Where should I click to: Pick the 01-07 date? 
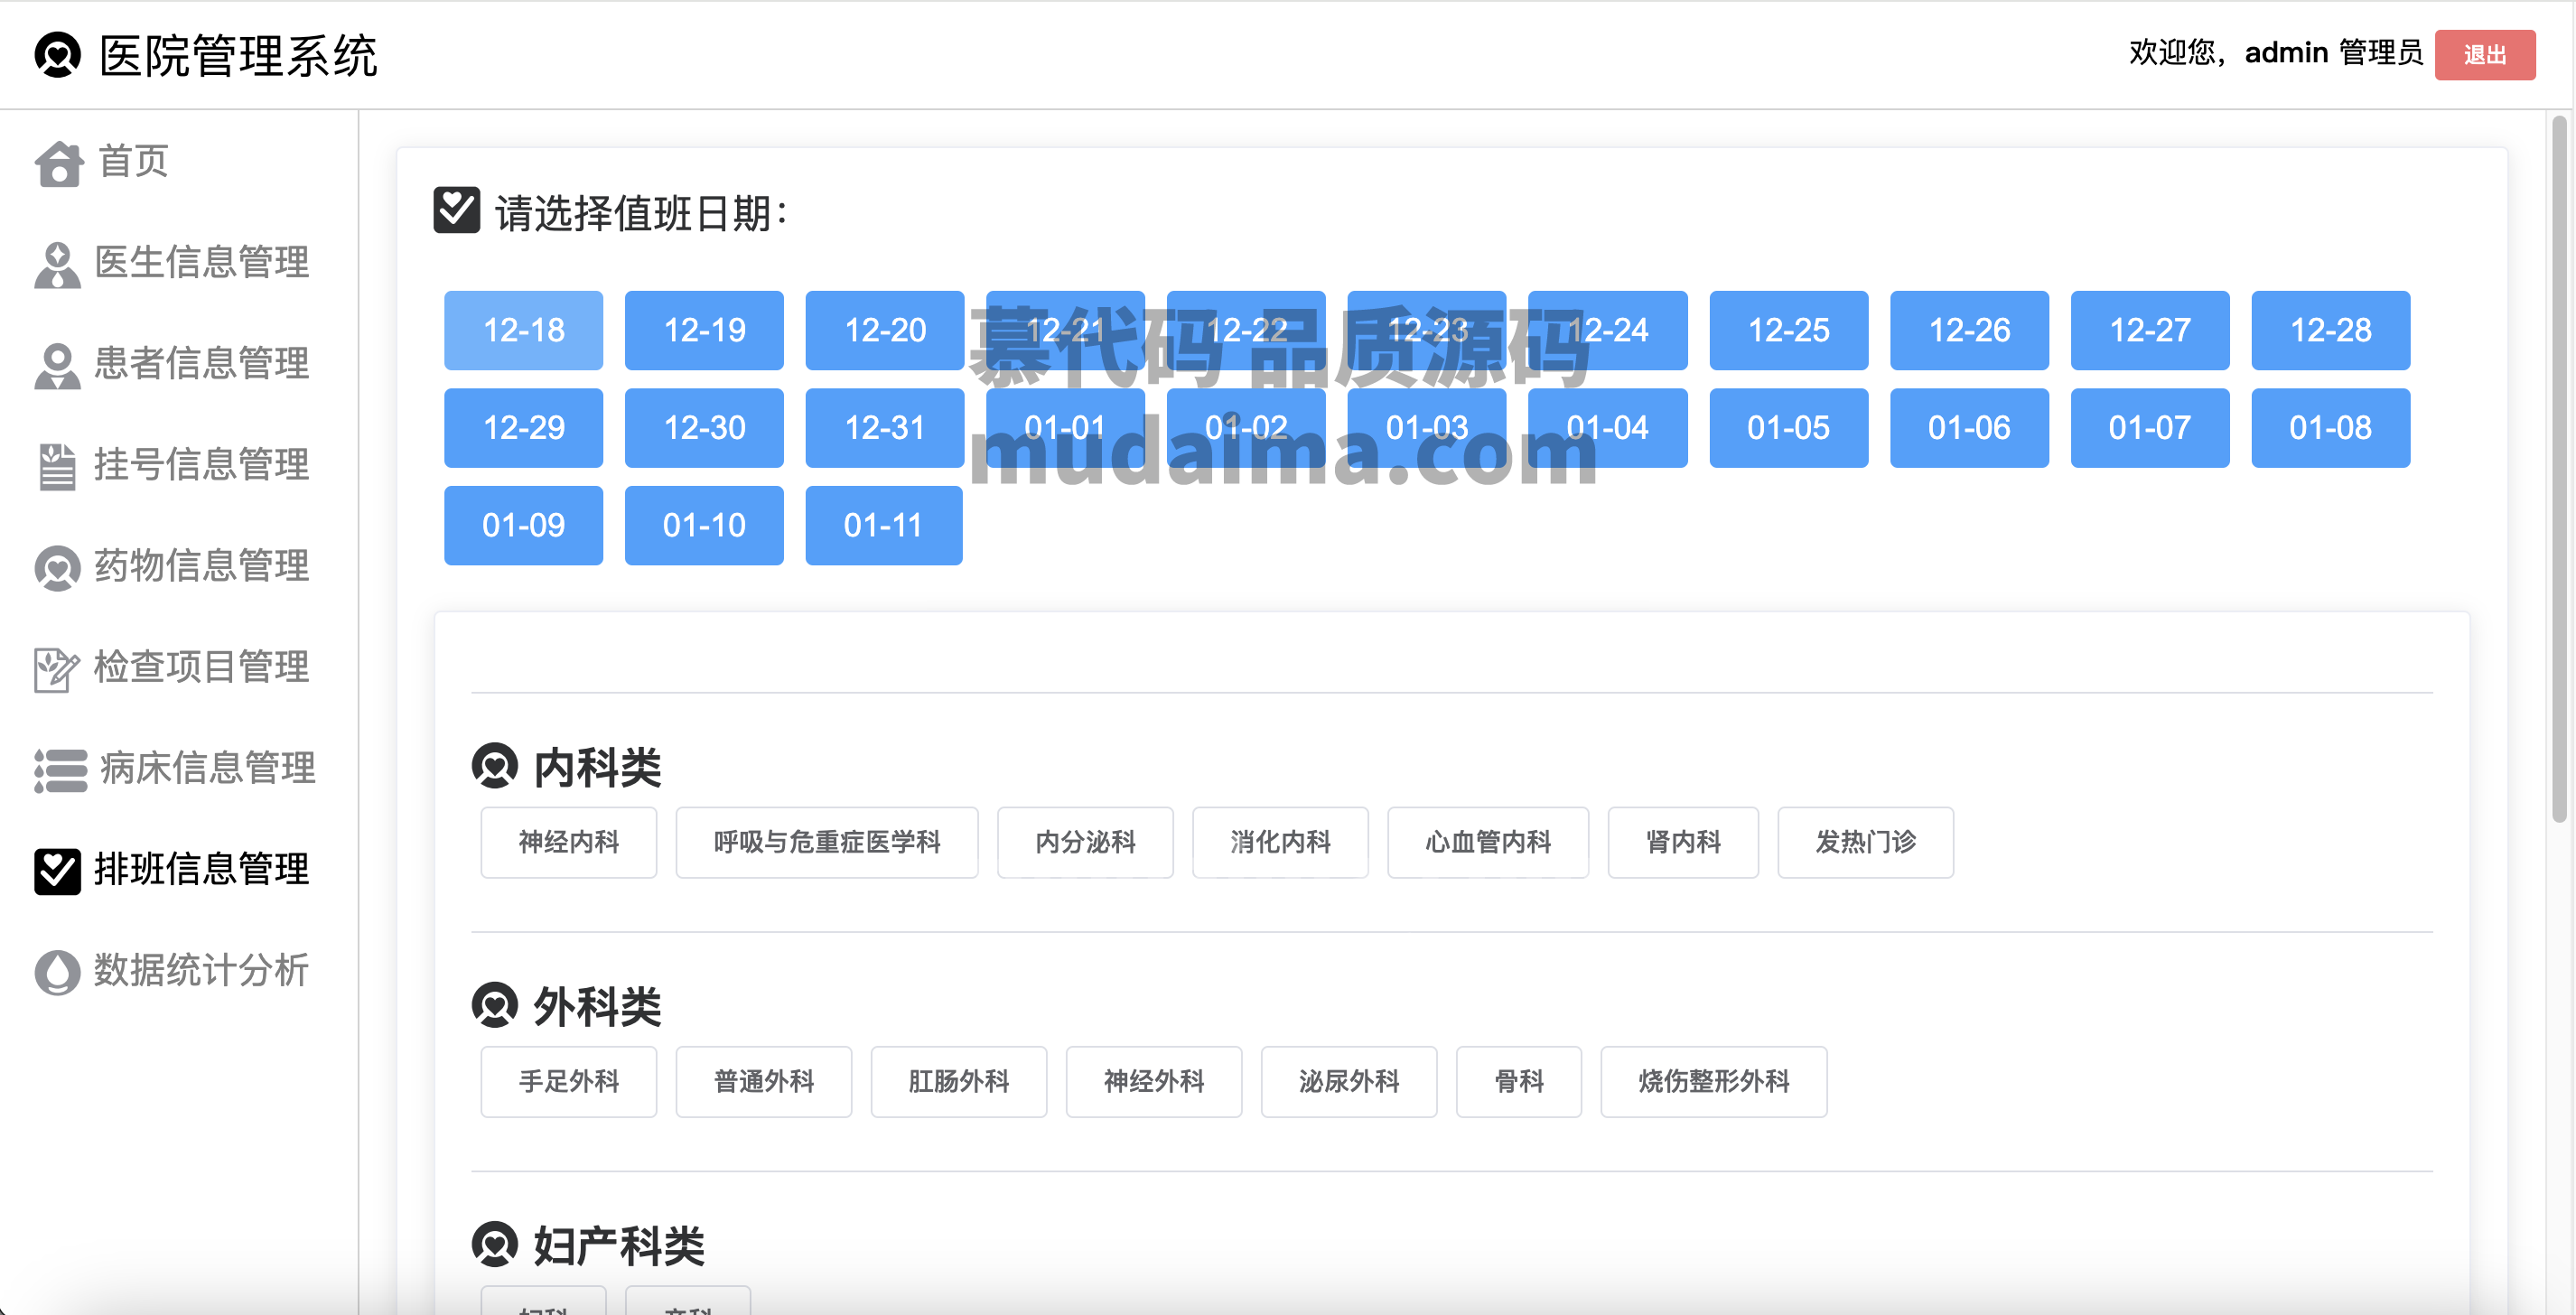[2150, 427]
